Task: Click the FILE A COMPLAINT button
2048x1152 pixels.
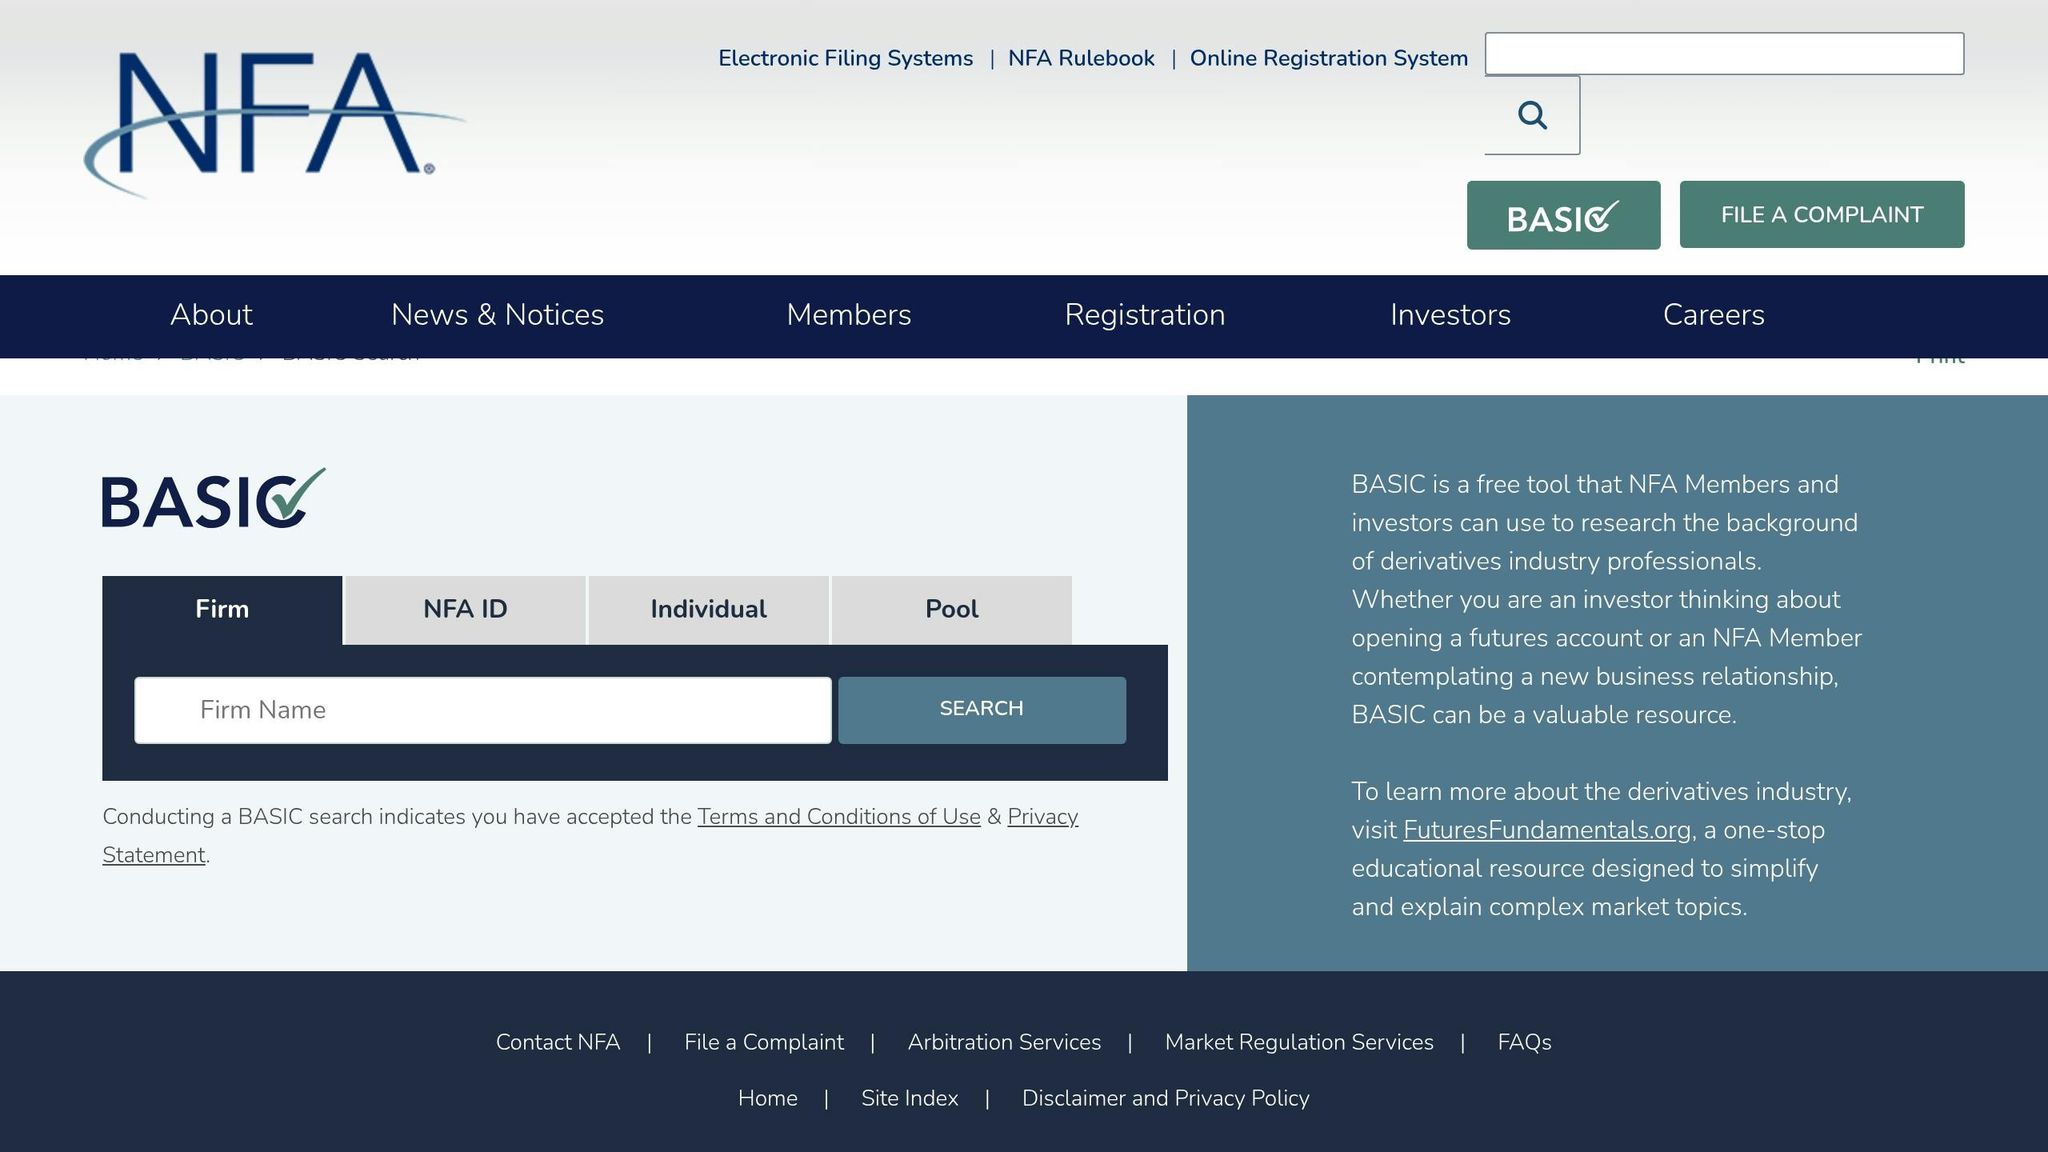Action: click(1822, 214)
